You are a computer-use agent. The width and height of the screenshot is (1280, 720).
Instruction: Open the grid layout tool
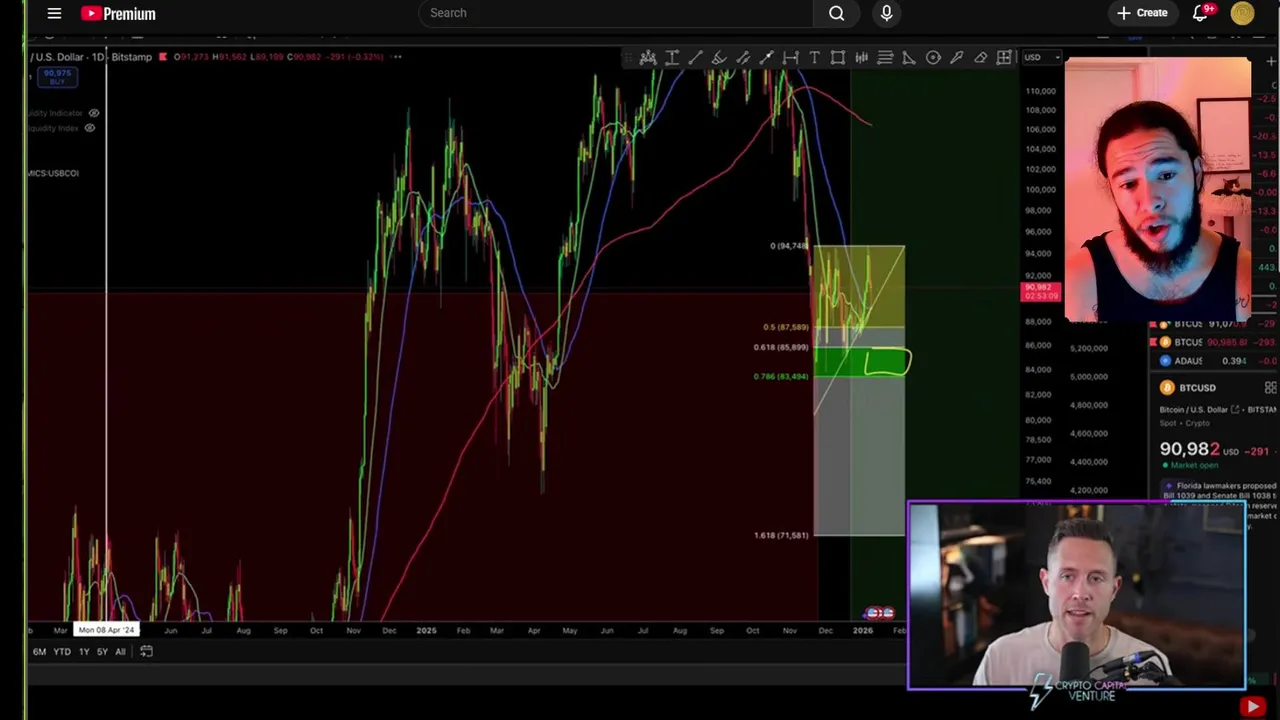(x=1004, y=58)
